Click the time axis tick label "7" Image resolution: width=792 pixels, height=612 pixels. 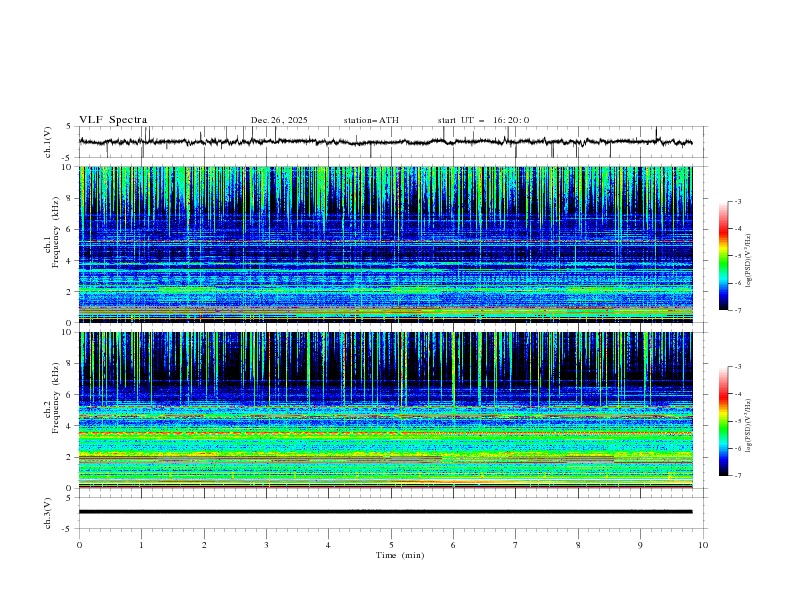pyautogui.click(x=516, y=545)
